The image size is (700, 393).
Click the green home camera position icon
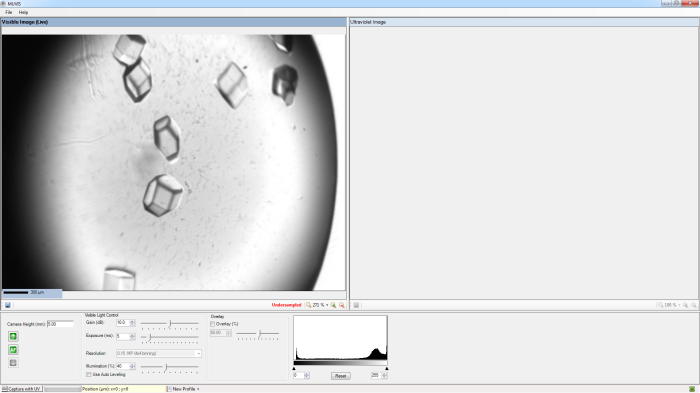[13, 336]
